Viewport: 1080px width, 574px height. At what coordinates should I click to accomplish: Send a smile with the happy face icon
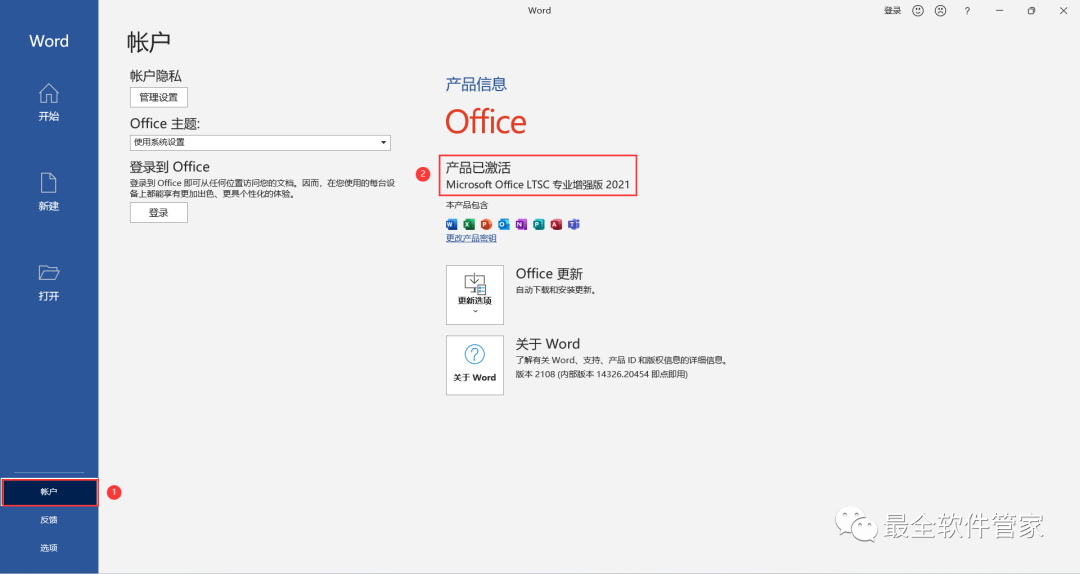pyautogui.click(x=918, y=10)
